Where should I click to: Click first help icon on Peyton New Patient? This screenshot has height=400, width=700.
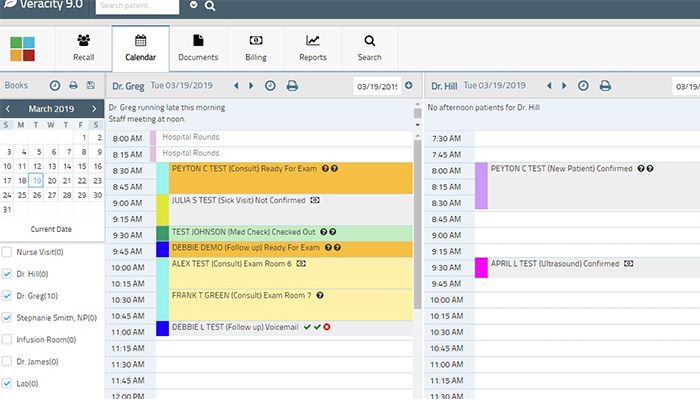(x=641, y=168)
